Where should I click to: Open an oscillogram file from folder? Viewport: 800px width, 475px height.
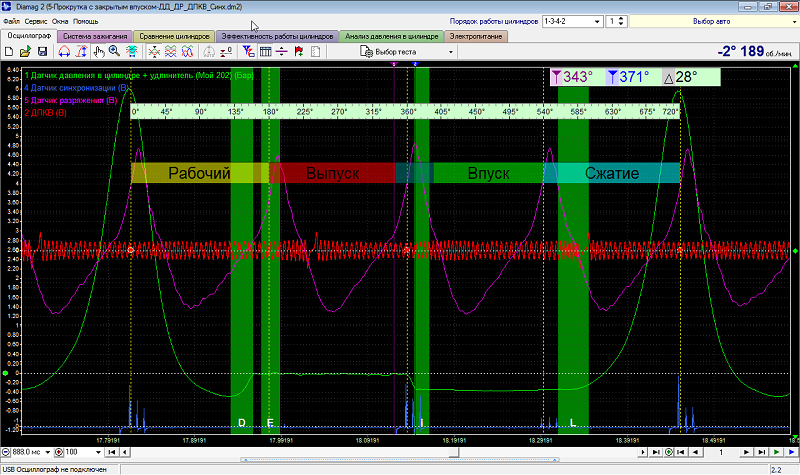tap(25, 52)
